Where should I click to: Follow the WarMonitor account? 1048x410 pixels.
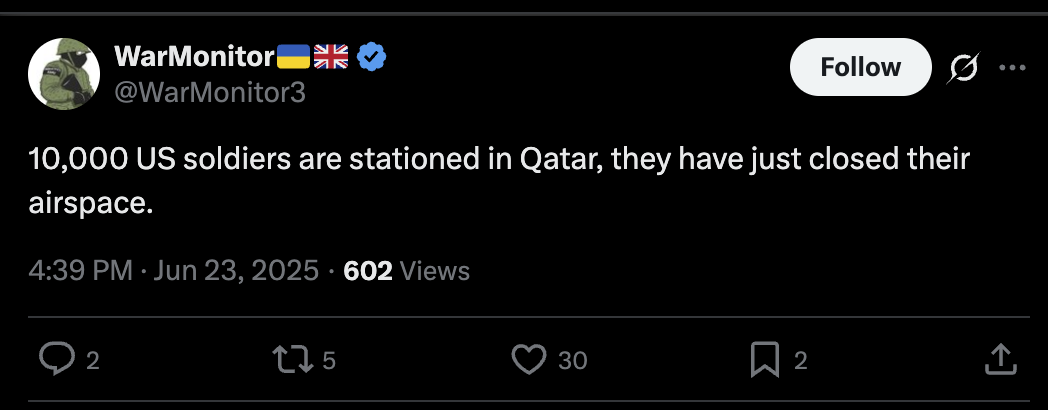(860, 67)
